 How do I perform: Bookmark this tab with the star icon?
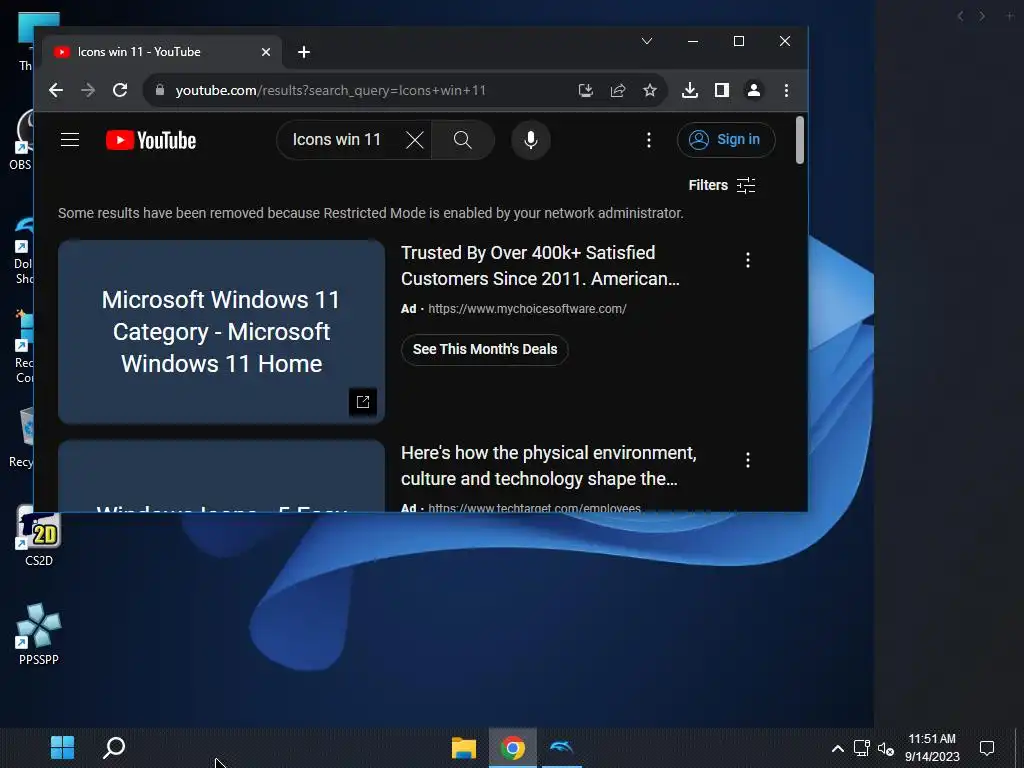[650, 90]
